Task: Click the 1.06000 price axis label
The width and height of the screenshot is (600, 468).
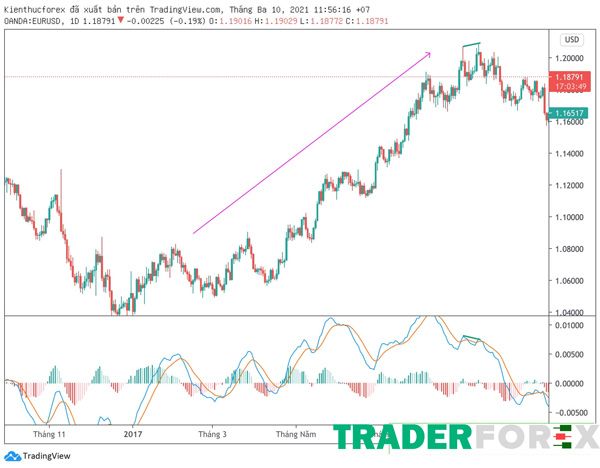Action: [x=569, y=280]
